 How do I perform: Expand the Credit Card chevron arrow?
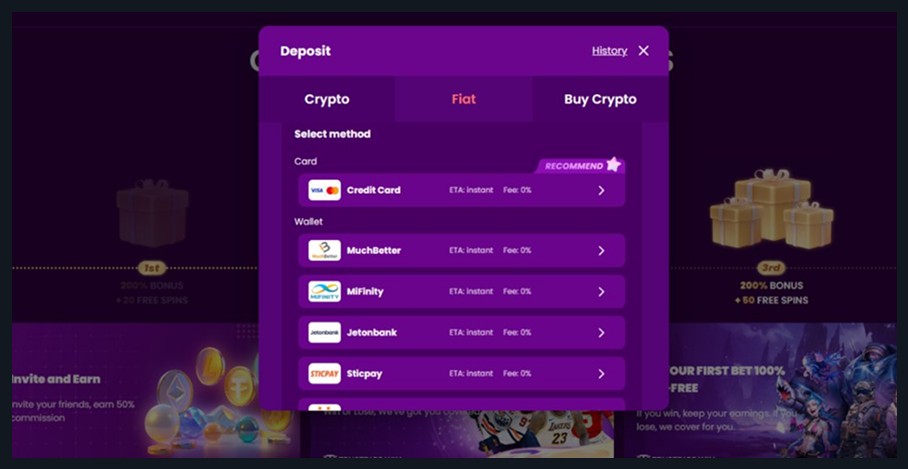click(601, 190)
